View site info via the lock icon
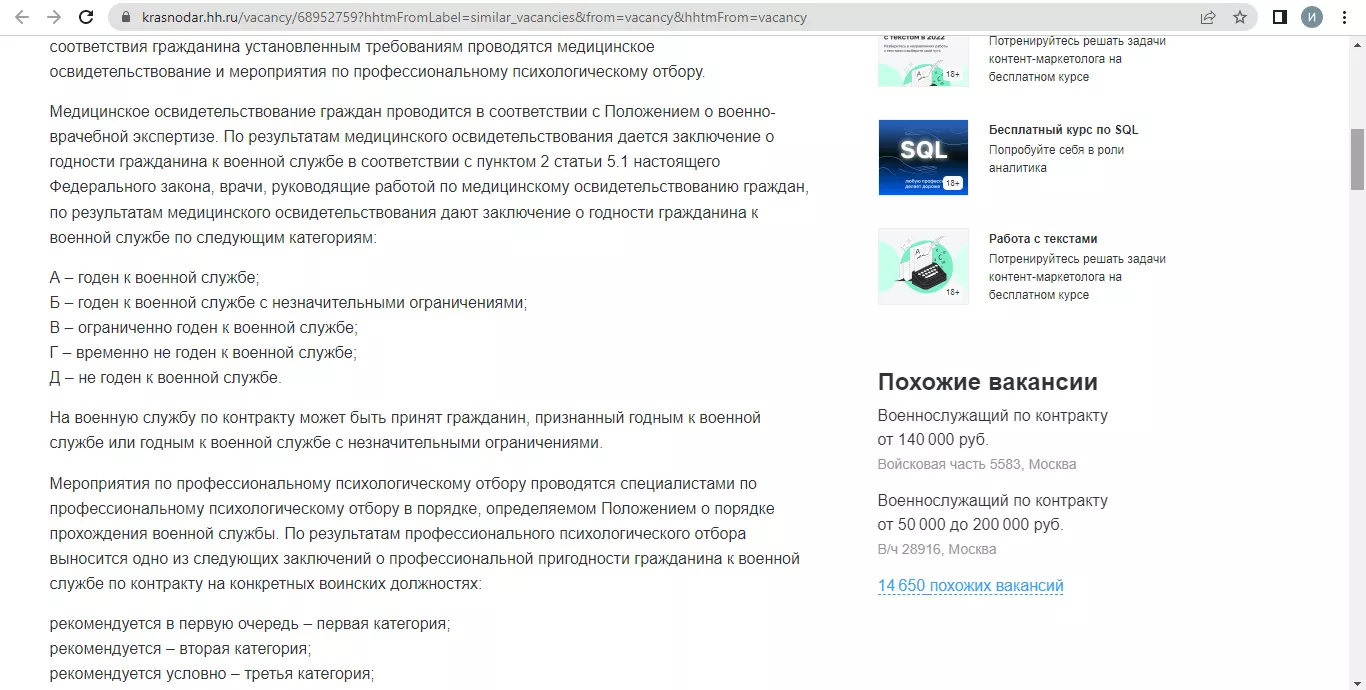 (126, 17)
